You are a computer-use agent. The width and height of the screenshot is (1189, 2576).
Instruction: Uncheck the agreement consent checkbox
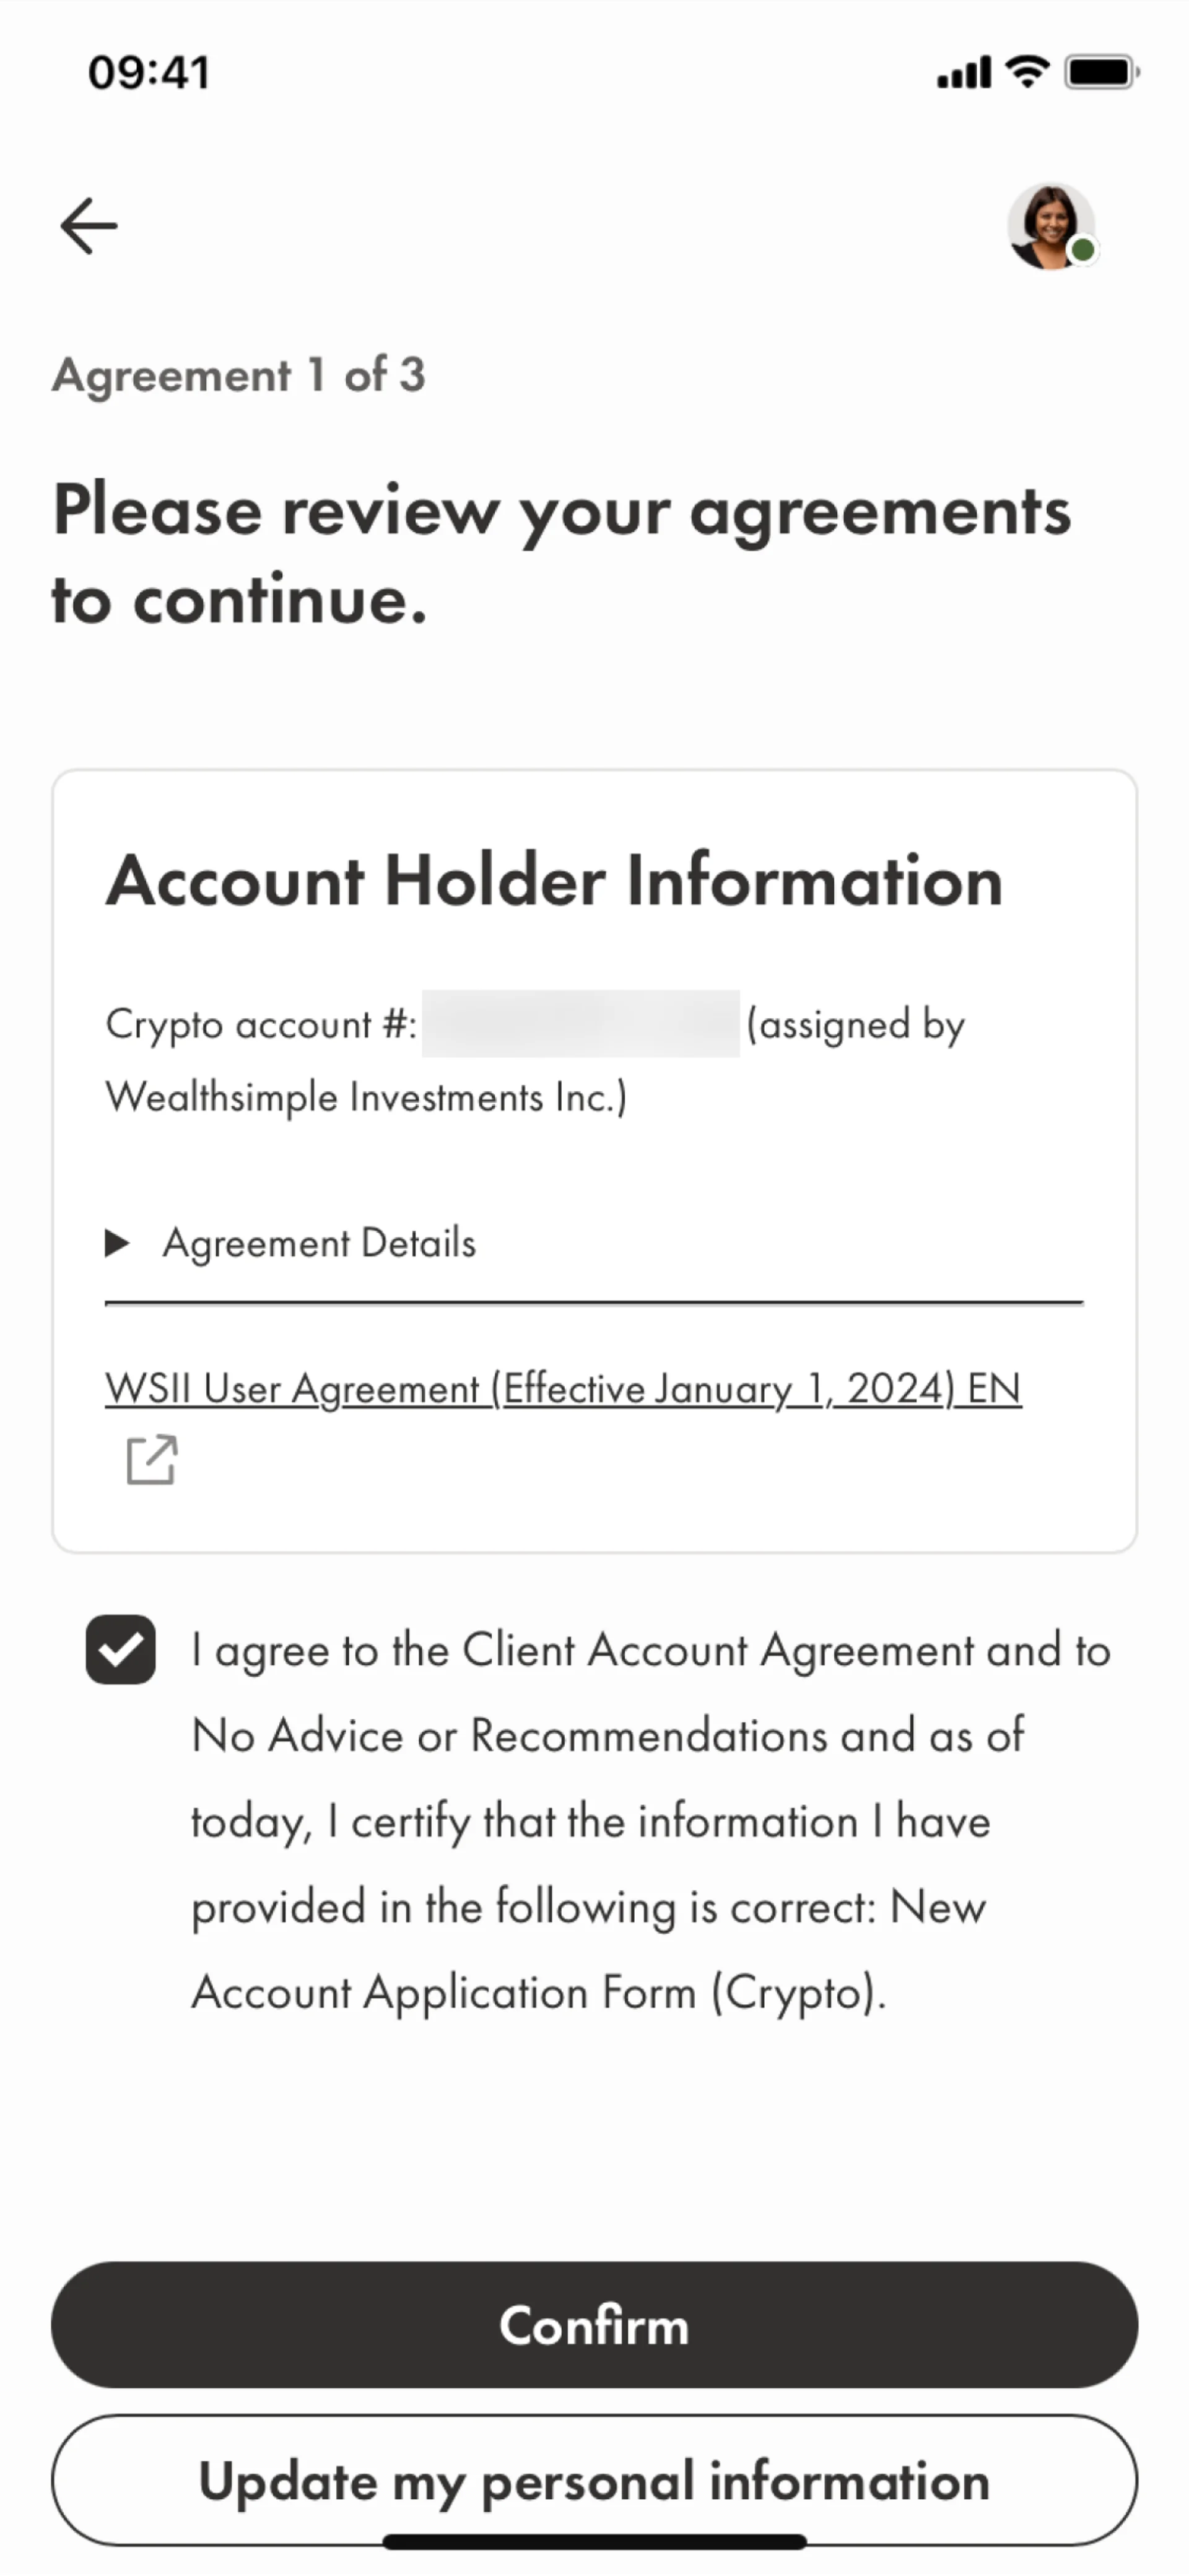click(121, 1649)
